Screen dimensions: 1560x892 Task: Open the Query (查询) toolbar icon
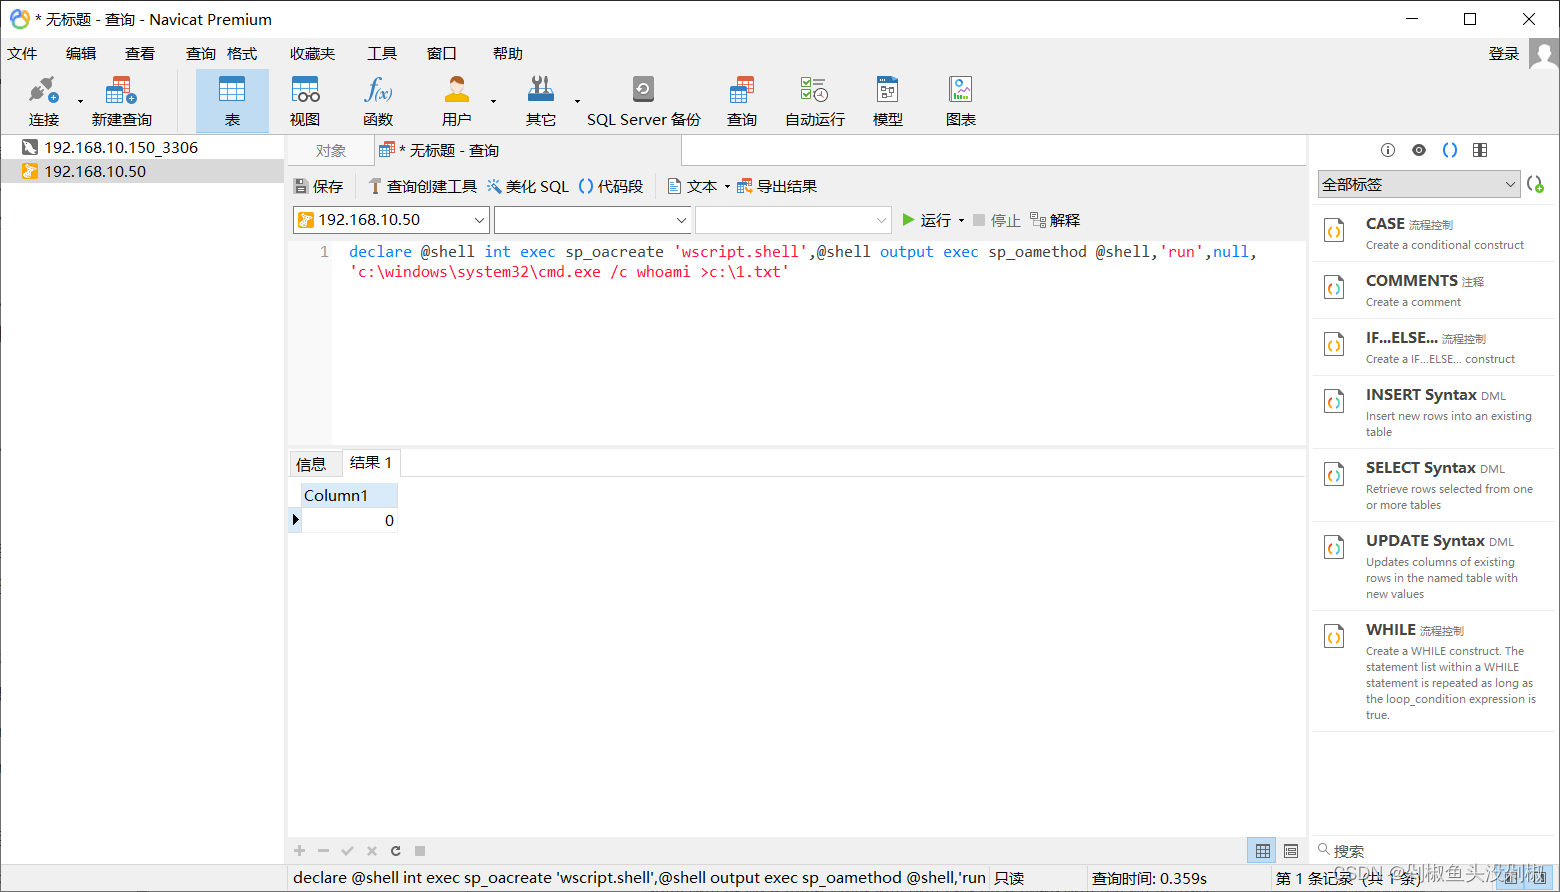click(x=742, y=101)
